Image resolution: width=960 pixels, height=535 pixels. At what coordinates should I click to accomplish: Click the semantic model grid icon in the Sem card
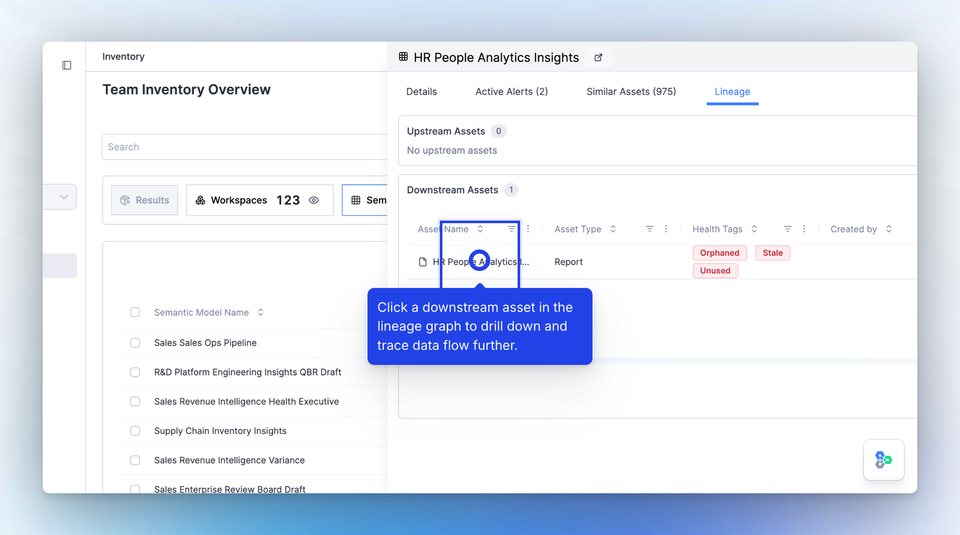[356, 200]
